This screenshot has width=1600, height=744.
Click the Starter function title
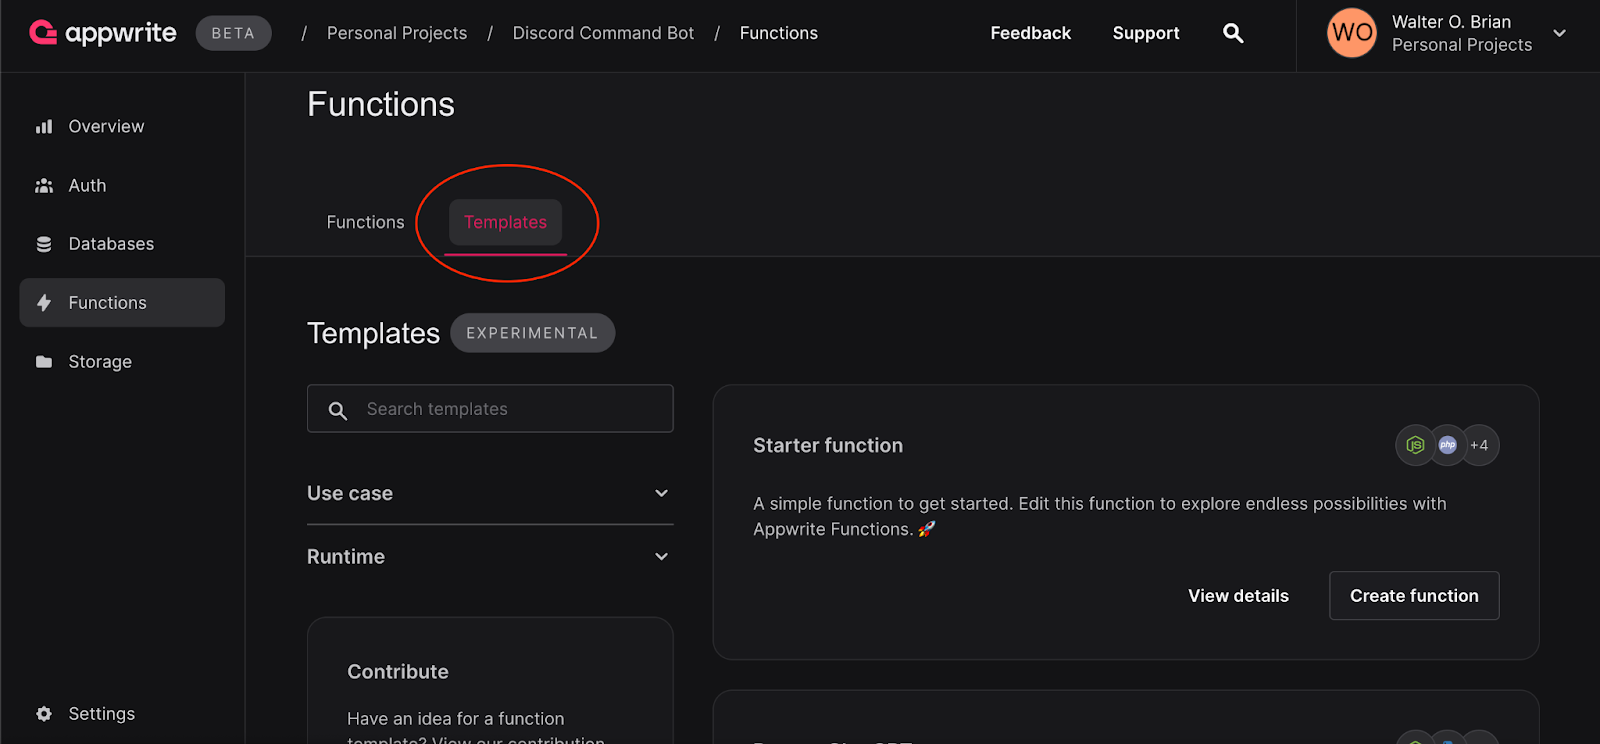pos(828,446)
